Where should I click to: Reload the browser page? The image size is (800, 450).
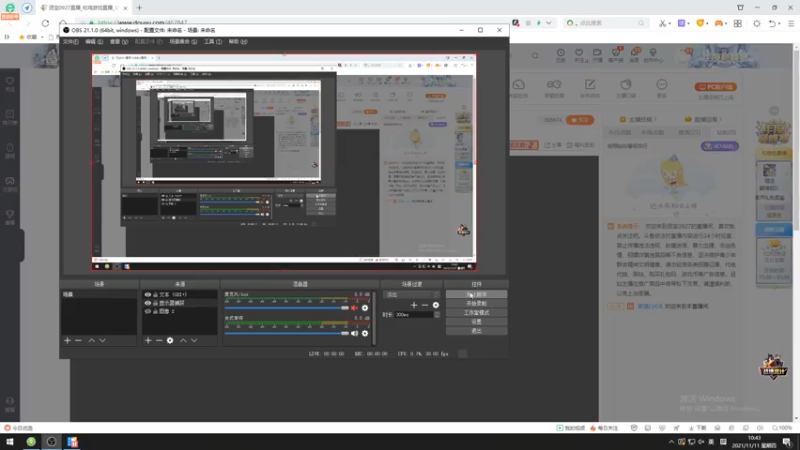(x=45, y=23)
